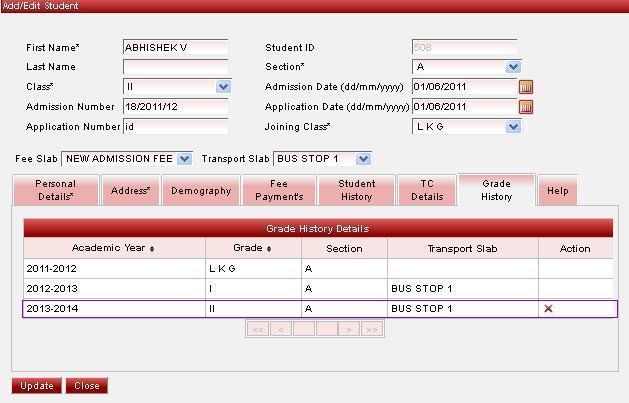This screenshot has height=403, width=629.
Task: Expand the Class dropdown
Action: click(223, 87)
